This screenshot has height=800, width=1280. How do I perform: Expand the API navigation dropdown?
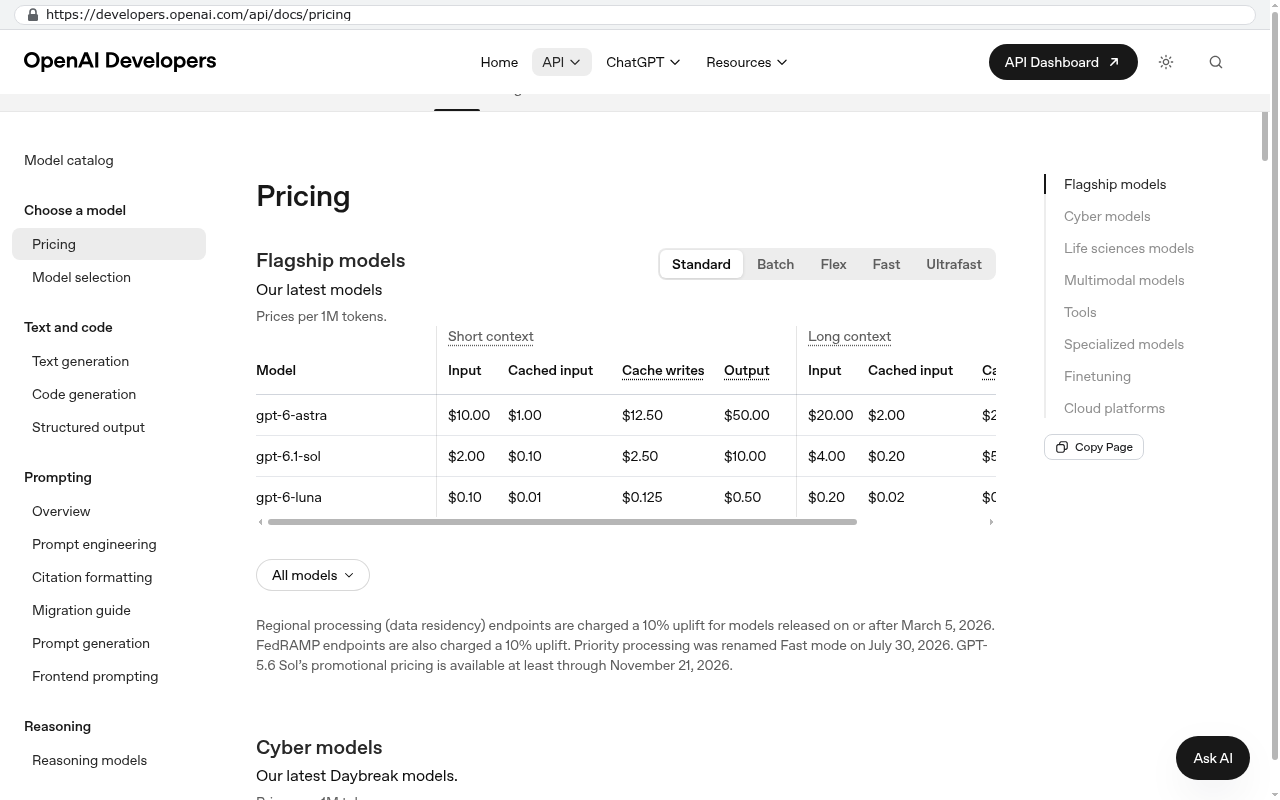[x=561, y=62]
